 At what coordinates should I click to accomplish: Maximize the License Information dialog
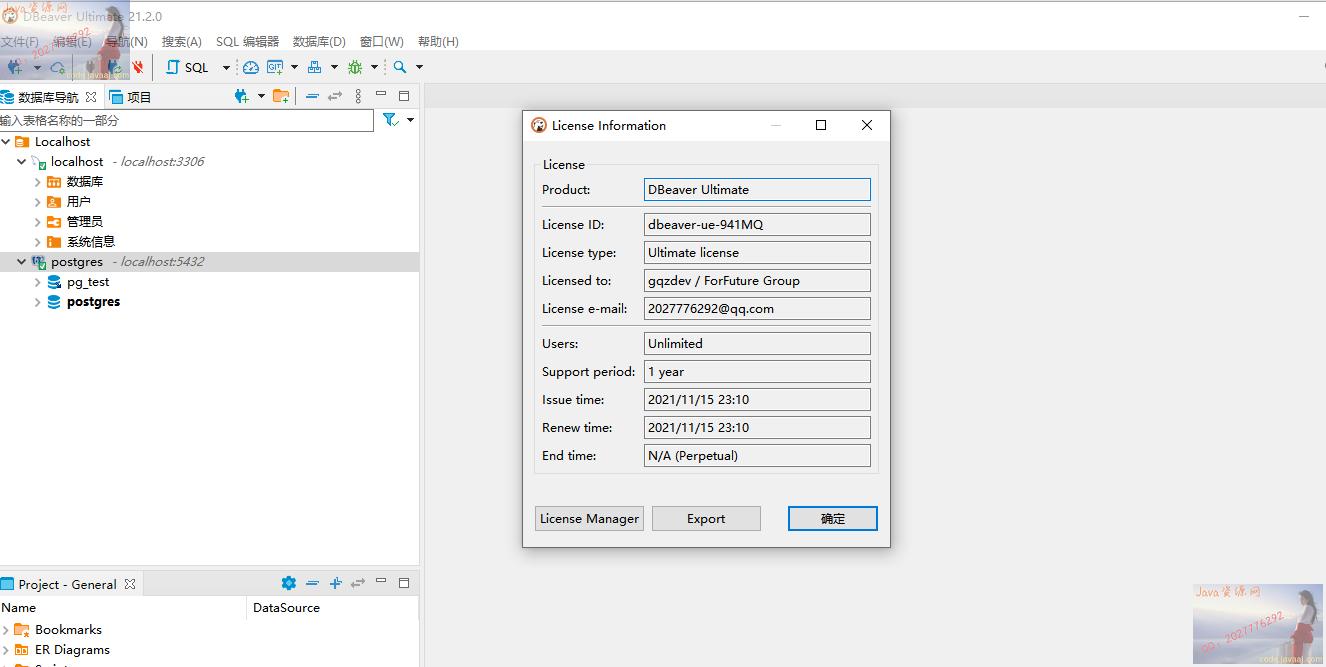point(821,125)
